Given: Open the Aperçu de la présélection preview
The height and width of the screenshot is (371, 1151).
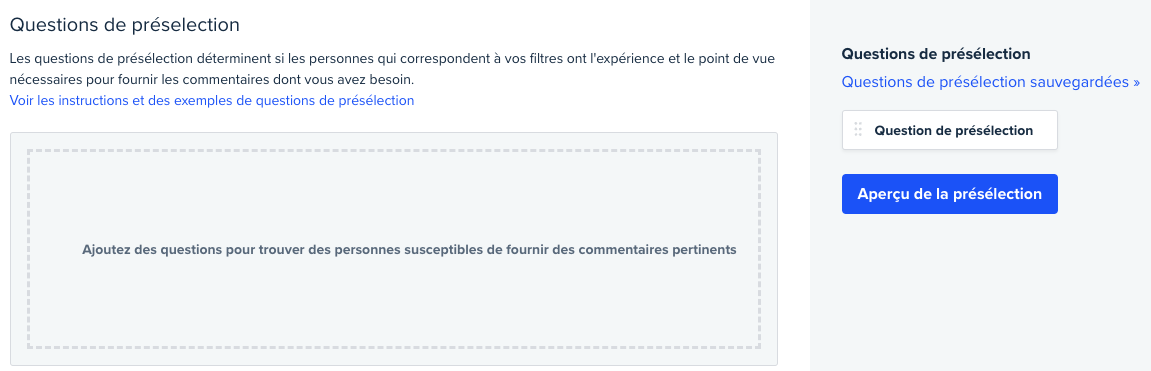Looking at the screenshot, I should 949,194.
